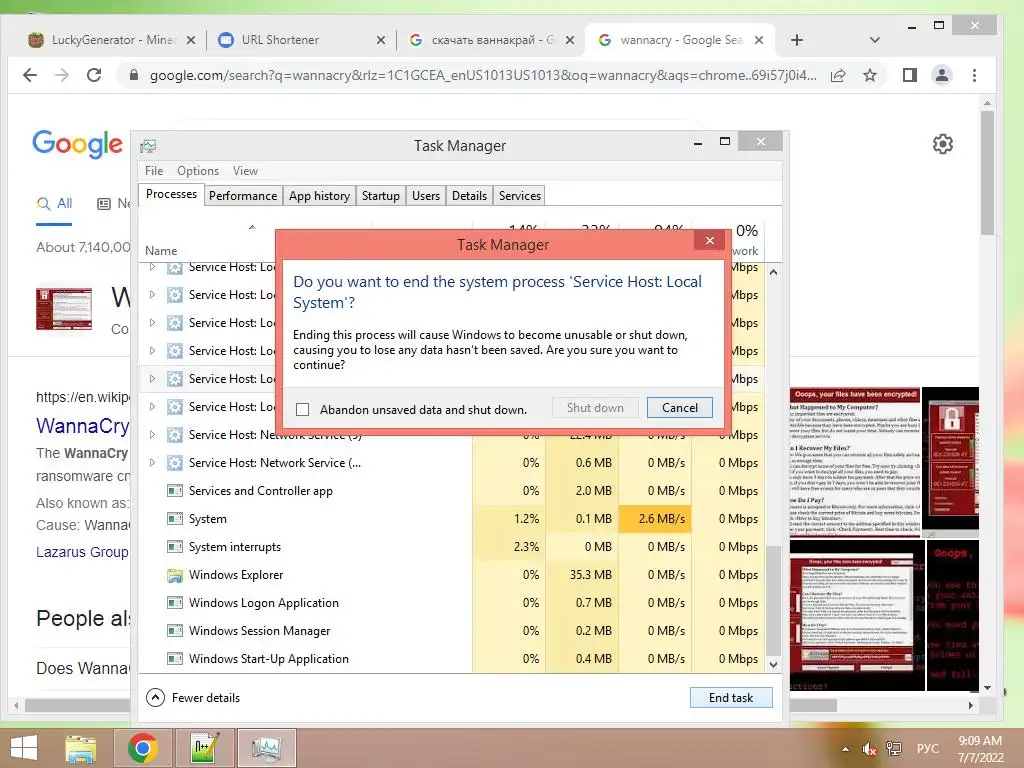Click the Task Manager taskbar icon

tap(266, 748)
